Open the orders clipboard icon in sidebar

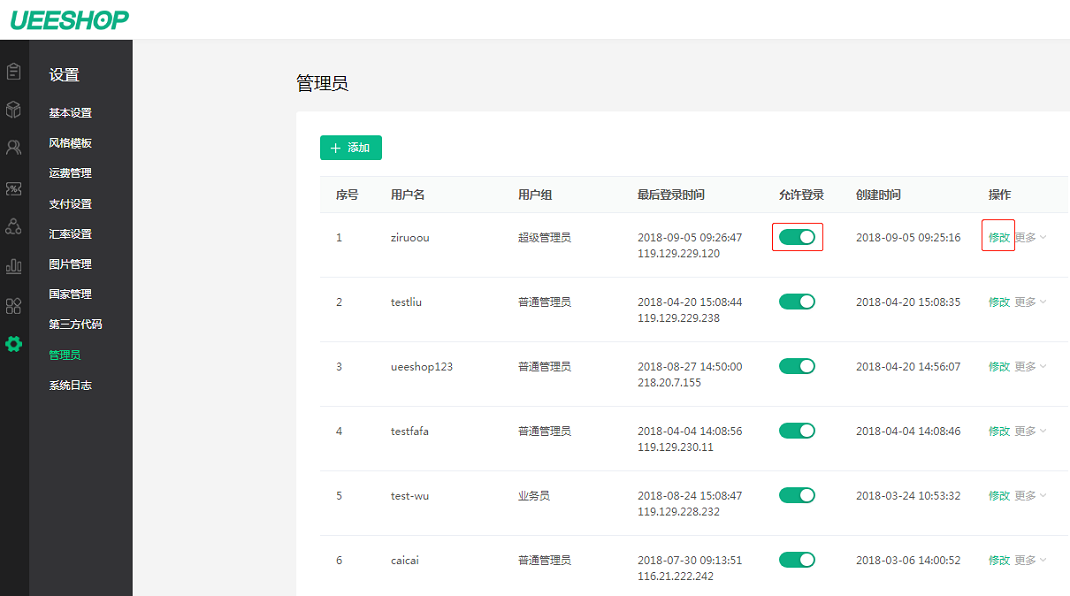point(14,72)
